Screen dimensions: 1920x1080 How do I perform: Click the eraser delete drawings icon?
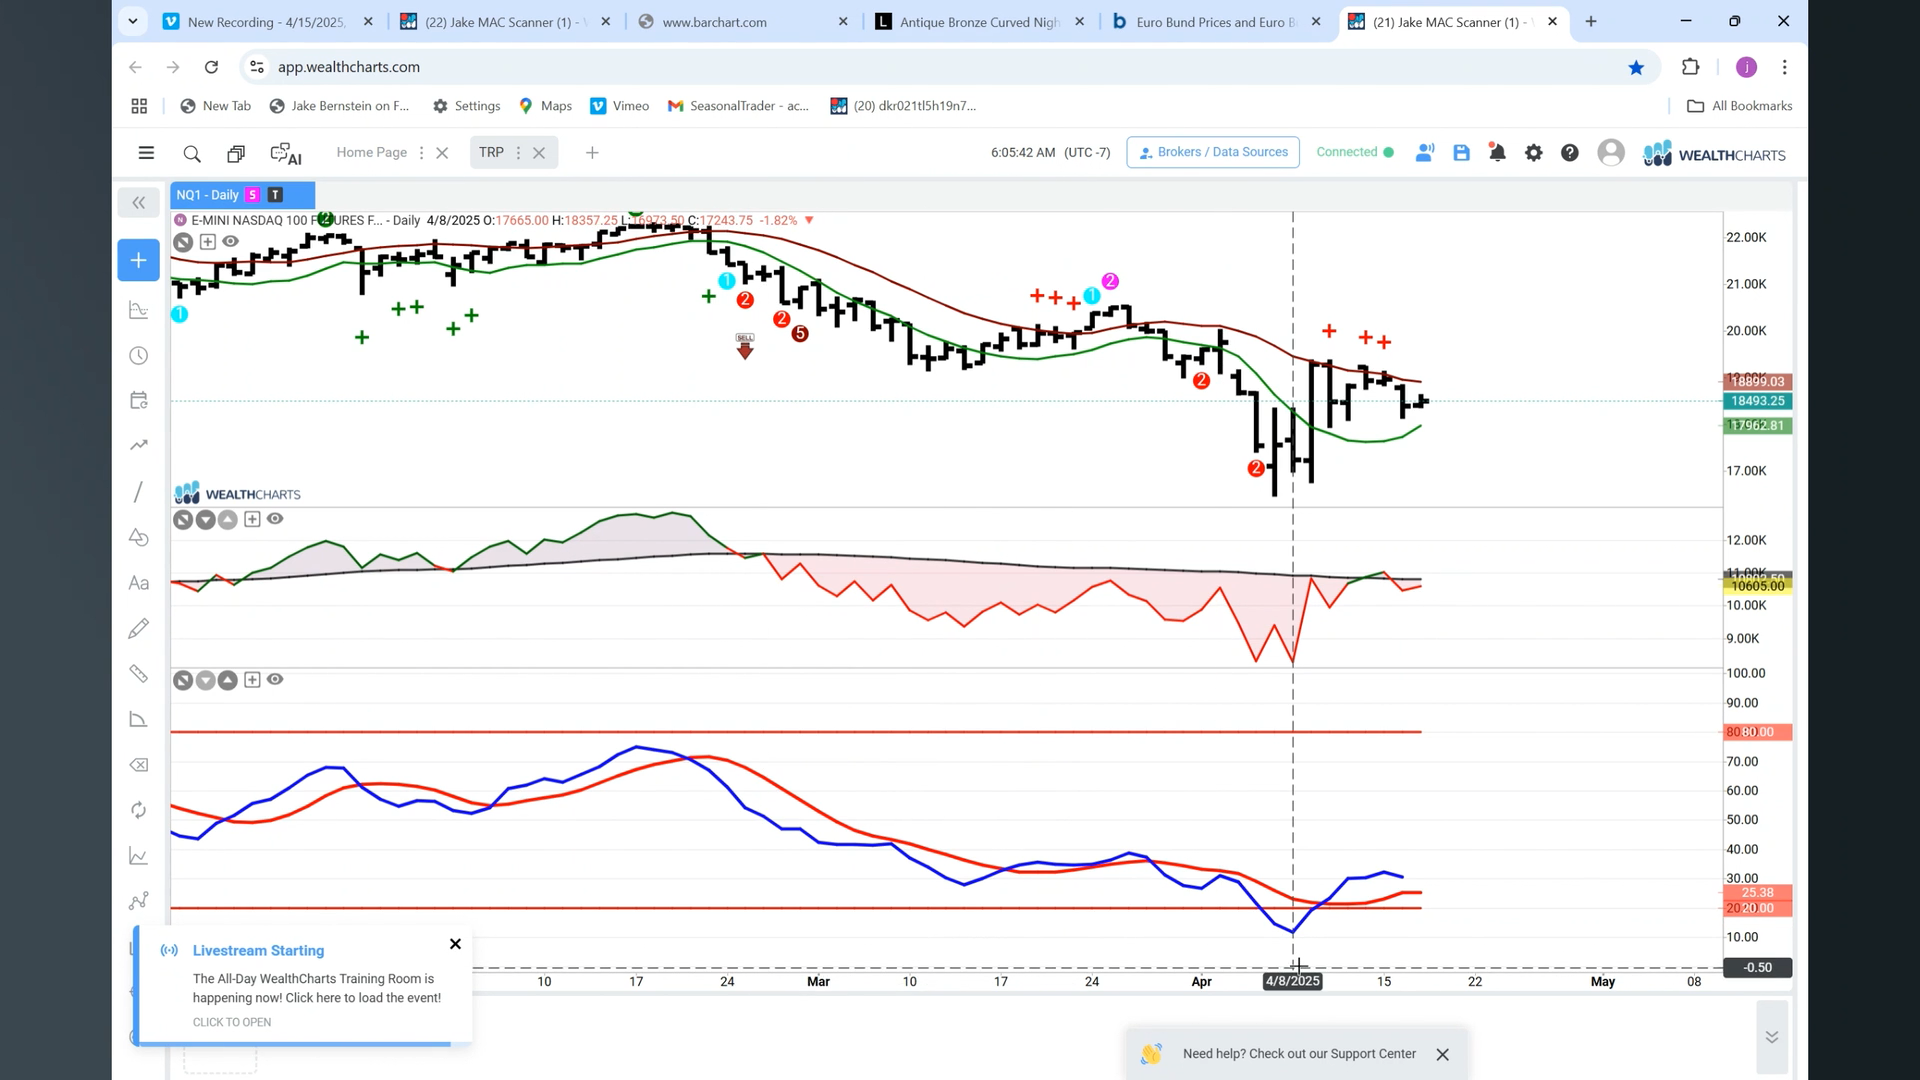coord(139,765)
